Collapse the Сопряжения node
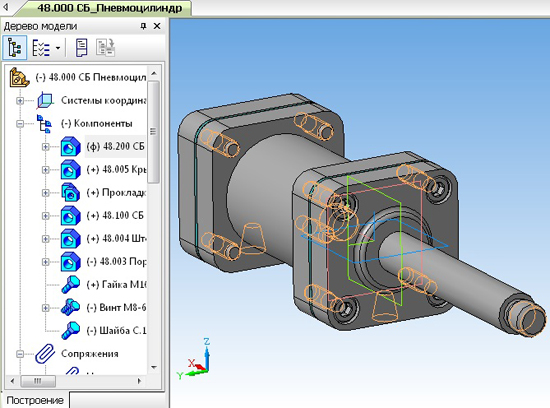Viewport: 550px width, 408px height. [20, 354]
